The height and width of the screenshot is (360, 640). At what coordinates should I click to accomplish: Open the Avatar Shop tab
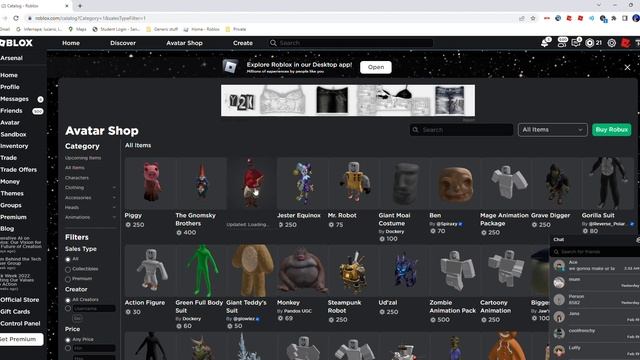(184, 43)
